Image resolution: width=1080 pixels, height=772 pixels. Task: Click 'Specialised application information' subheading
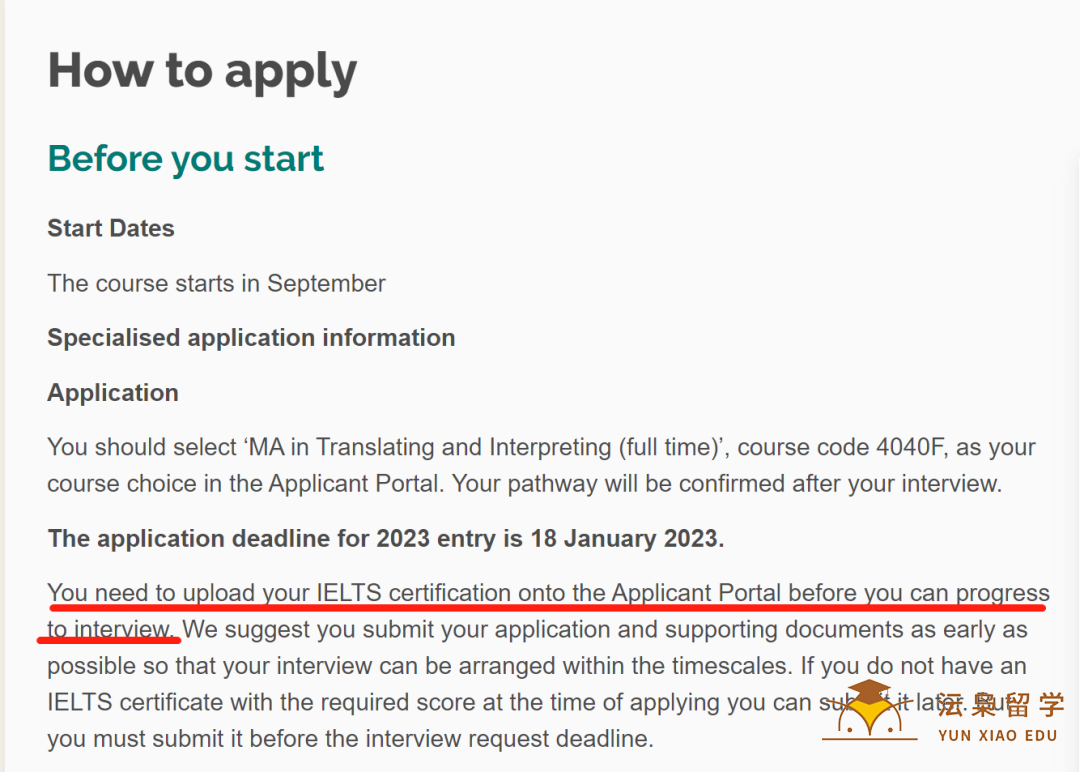point(251,338)
